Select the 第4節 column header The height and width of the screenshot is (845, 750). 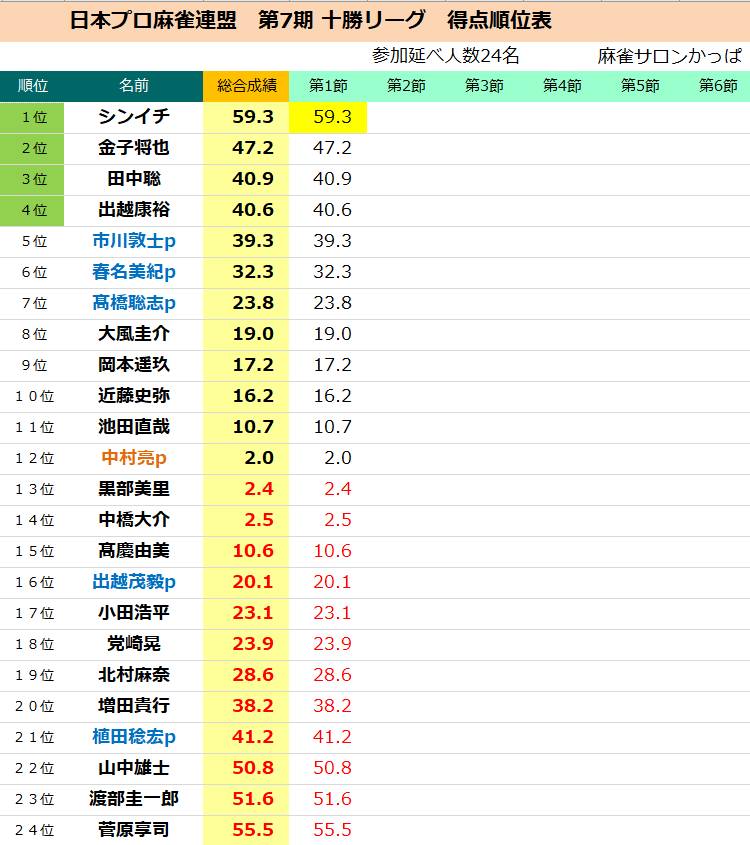point(562,86)
